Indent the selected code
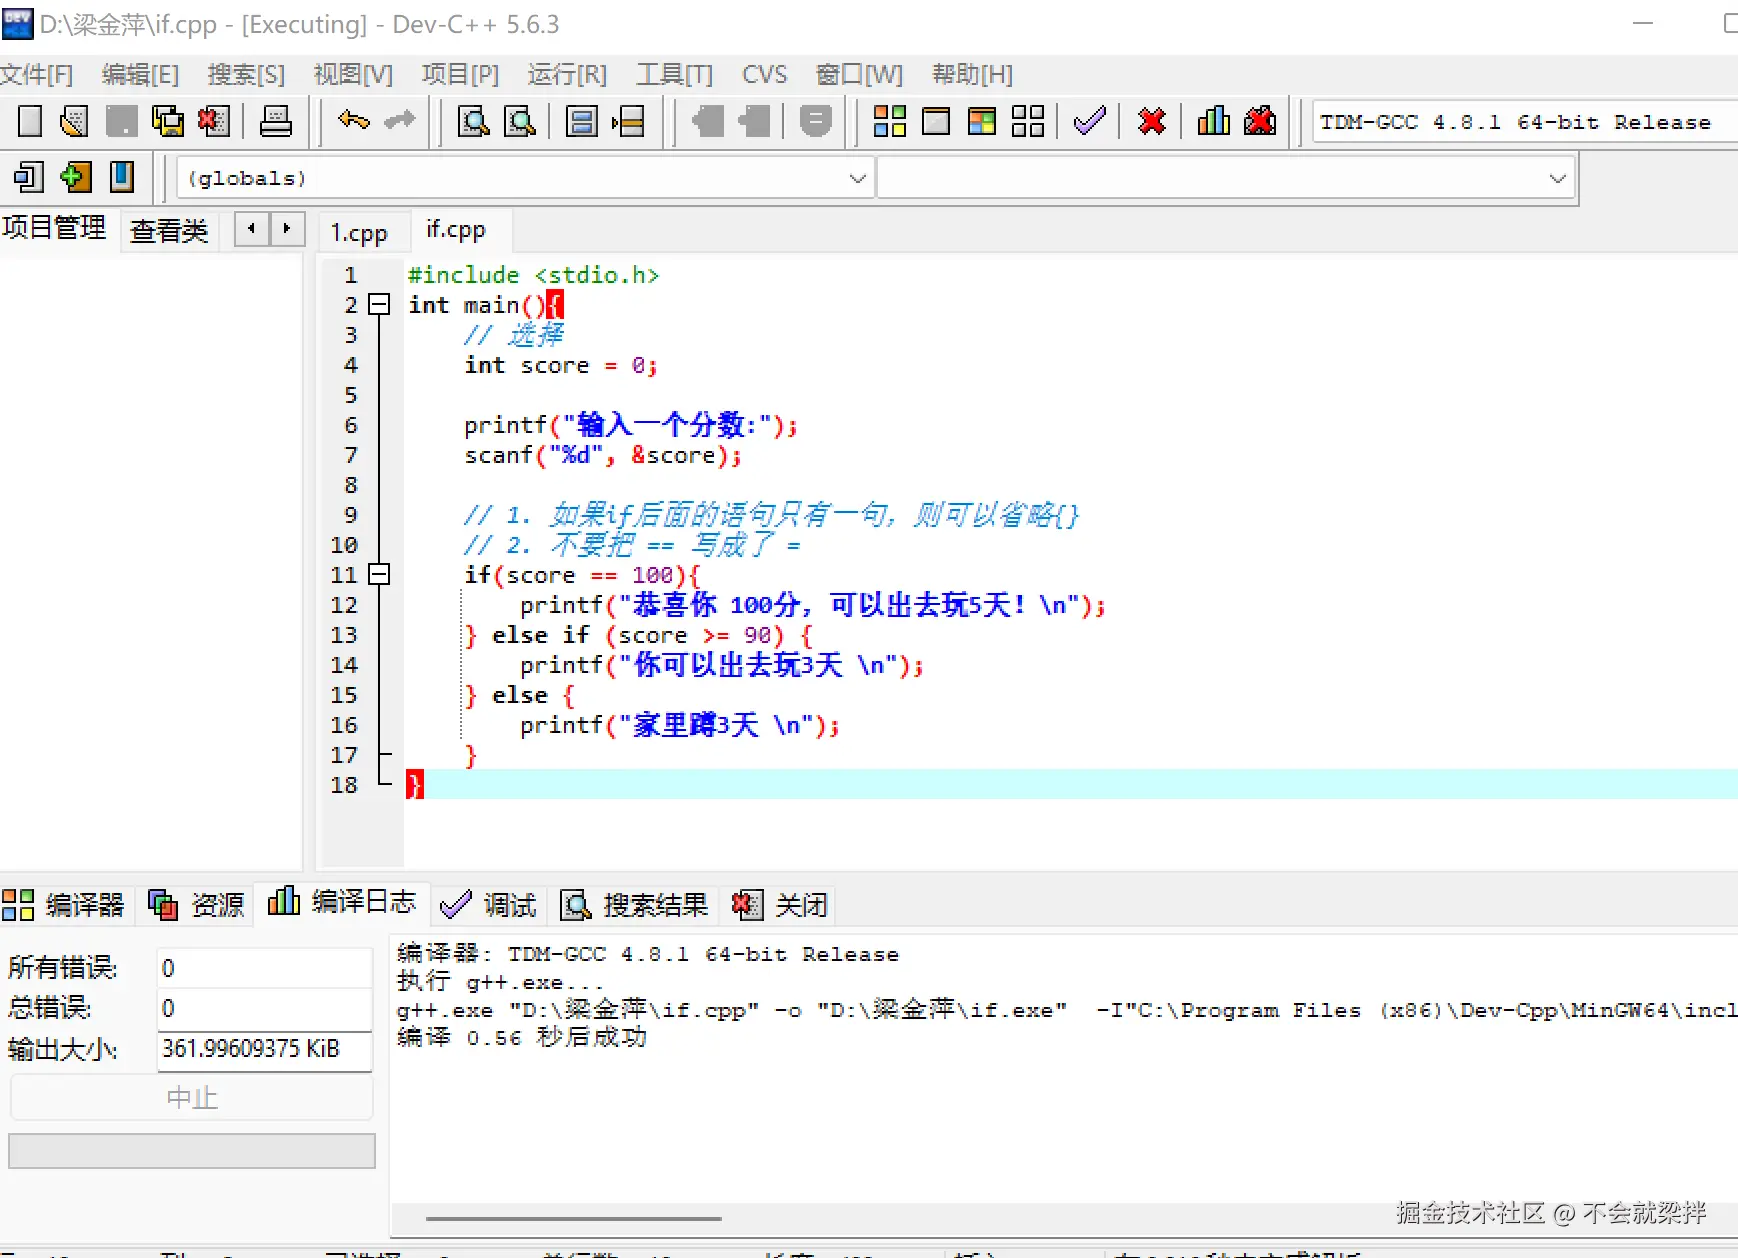Image resolution: width=1738 pixels, height=1258 pixels. coord(754,121)
